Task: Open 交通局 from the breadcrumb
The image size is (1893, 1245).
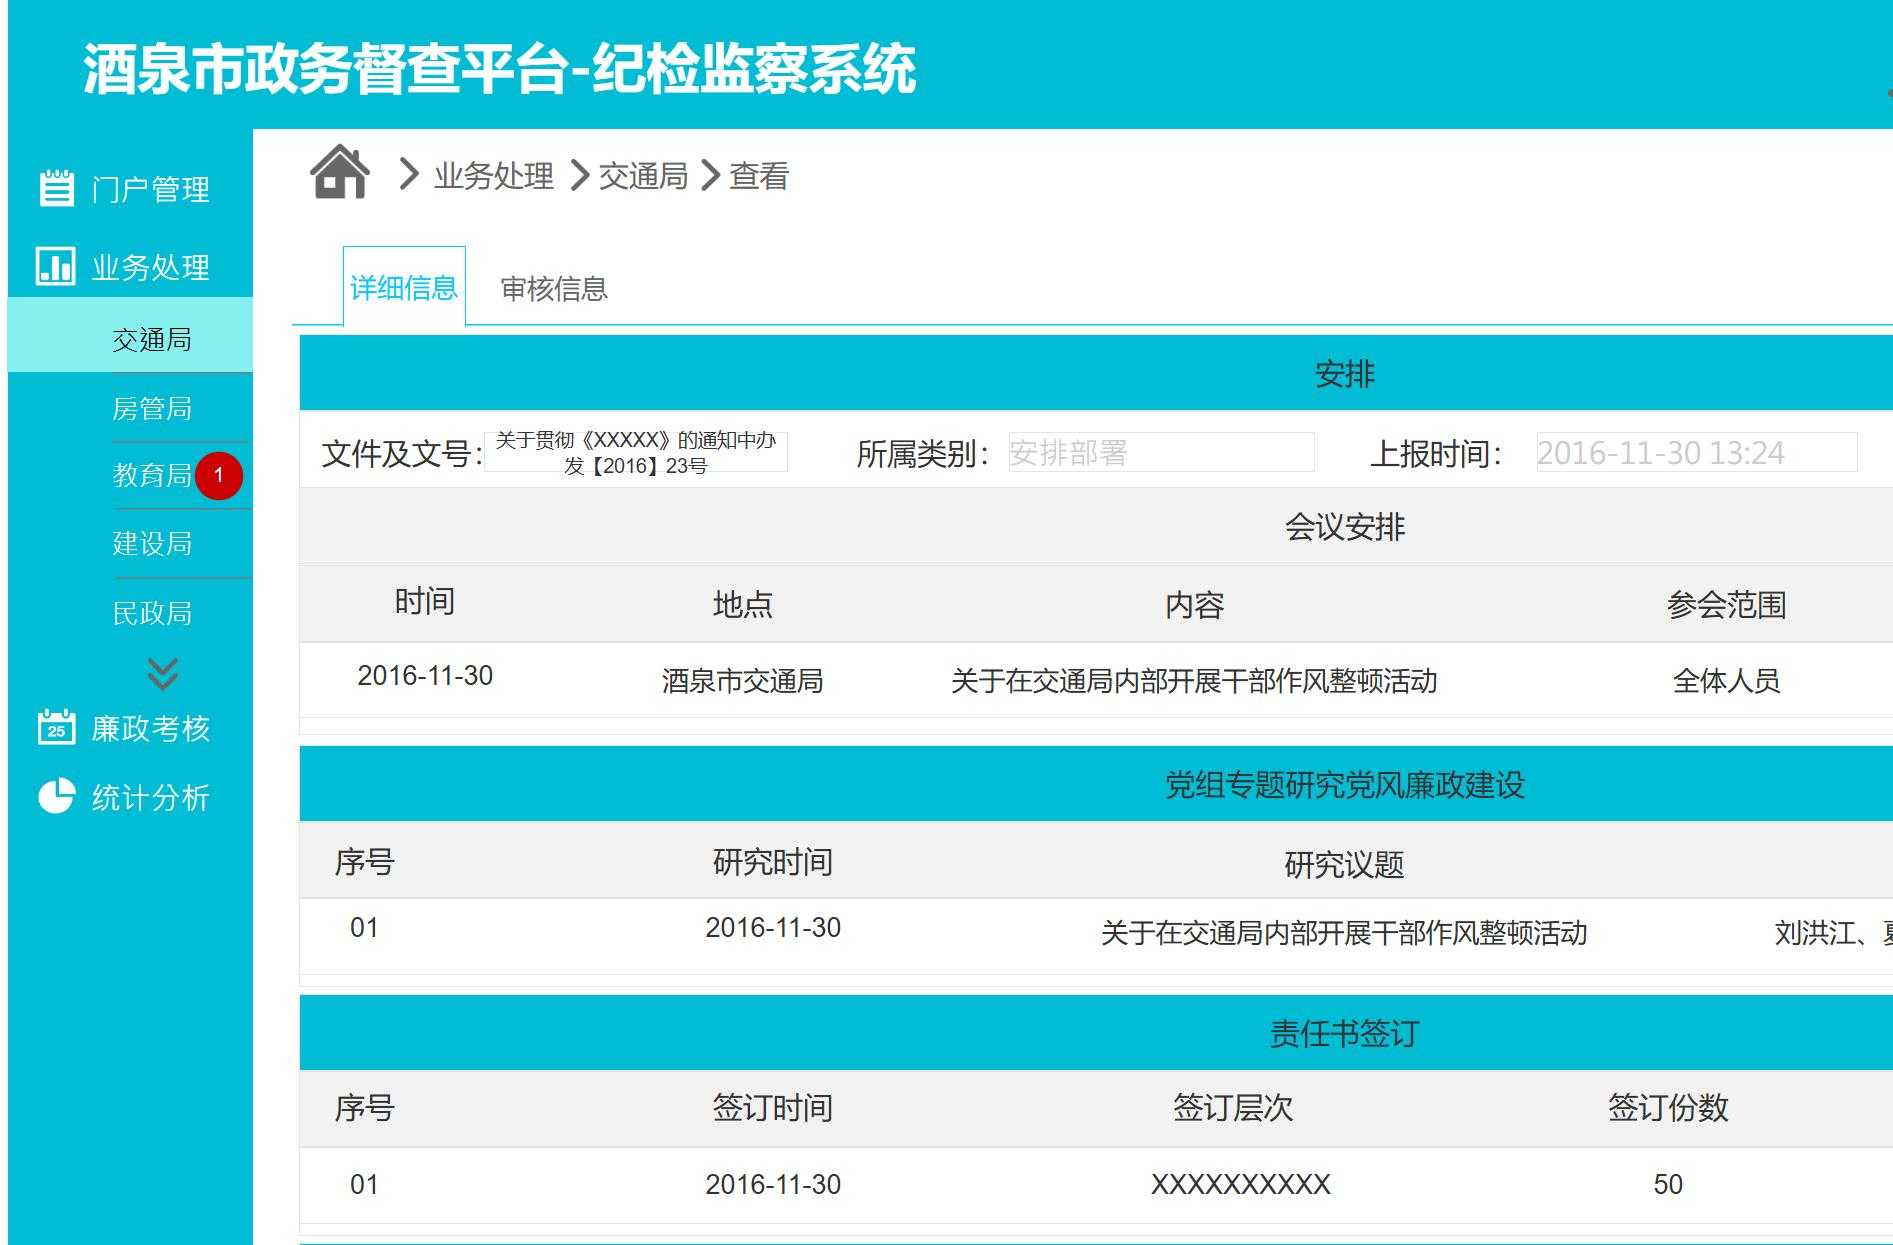Action: pyautogui.click(x=643, y=176)
